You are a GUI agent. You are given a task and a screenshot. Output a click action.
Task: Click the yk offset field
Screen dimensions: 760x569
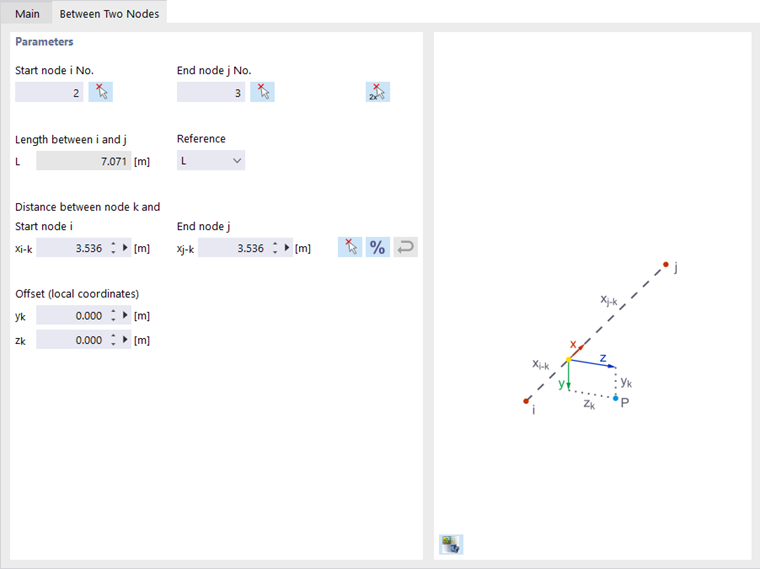point(72,316)
